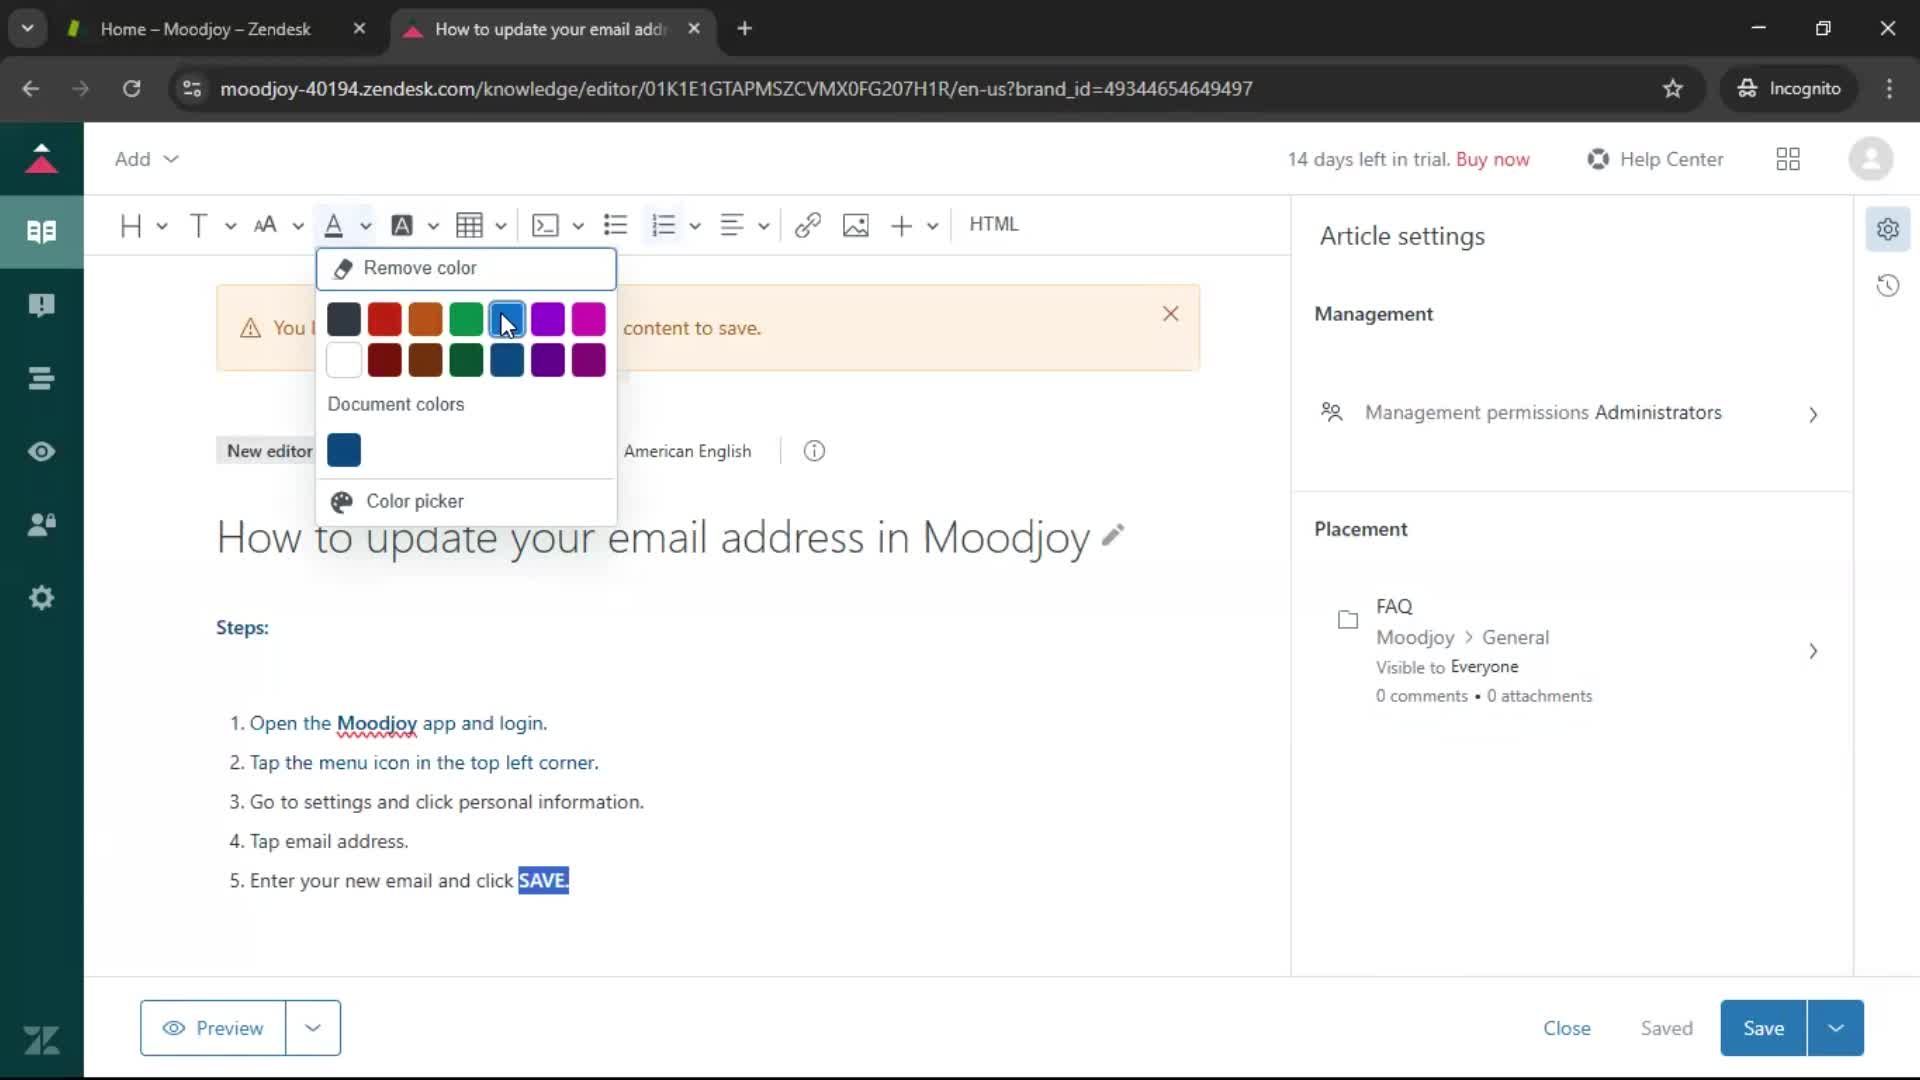Click the text background color icon
Viewport: 1920px width, 1080px height.
click(402, 225)
